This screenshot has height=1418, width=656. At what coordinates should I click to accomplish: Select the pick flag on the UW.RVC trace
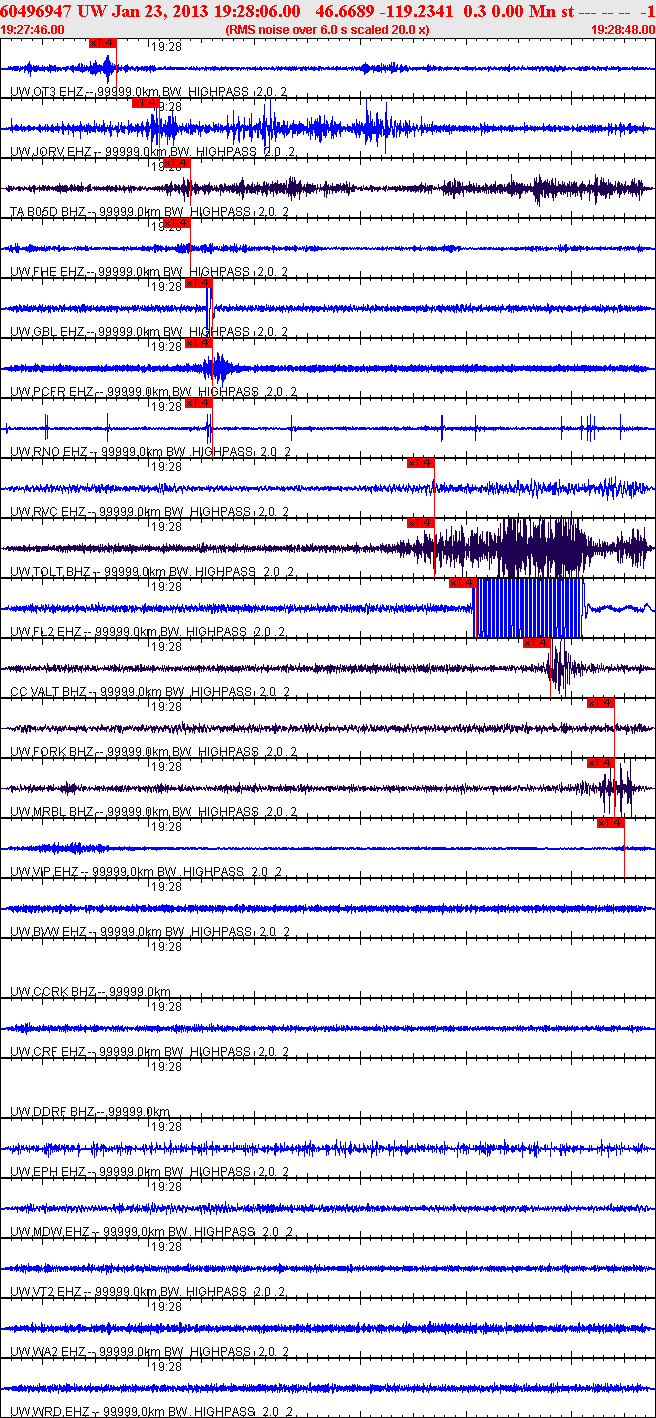(x=421, y=463)
